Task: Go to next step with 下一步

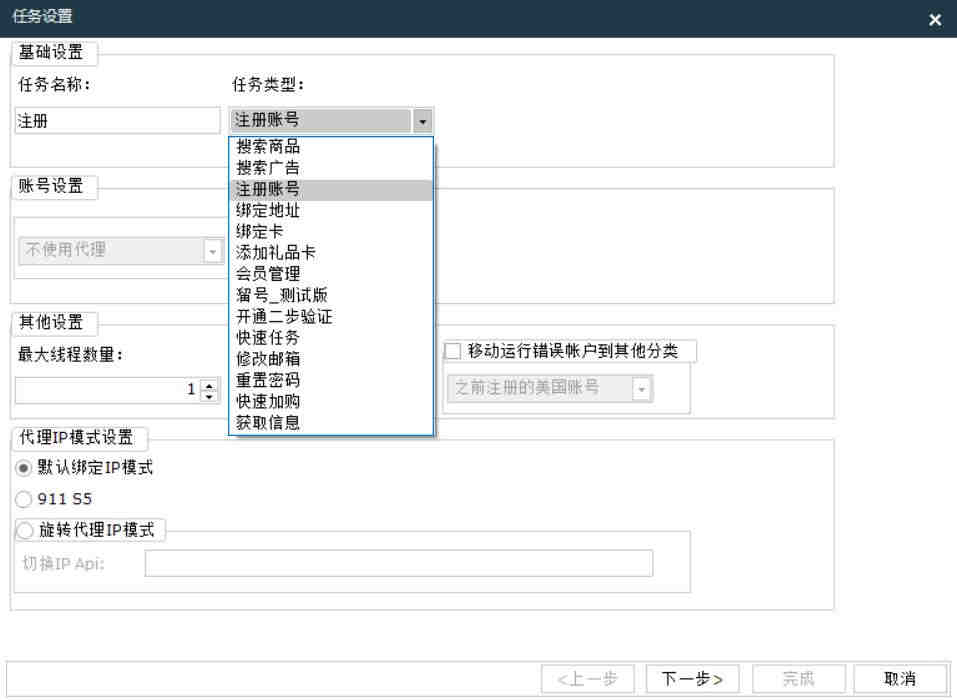Action: 693,679
